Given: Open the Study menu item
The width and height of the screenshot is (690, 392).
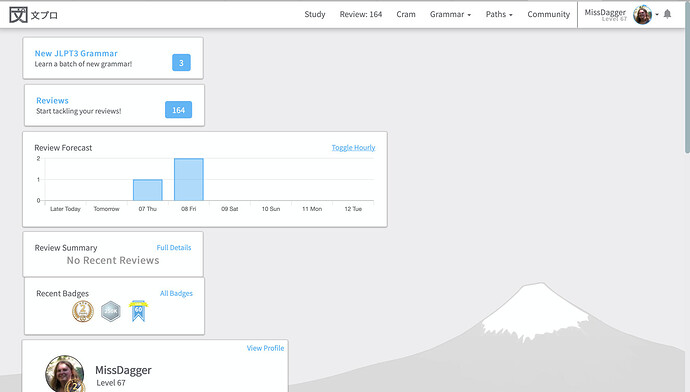Looking at the screenshot, I should 315,15.
